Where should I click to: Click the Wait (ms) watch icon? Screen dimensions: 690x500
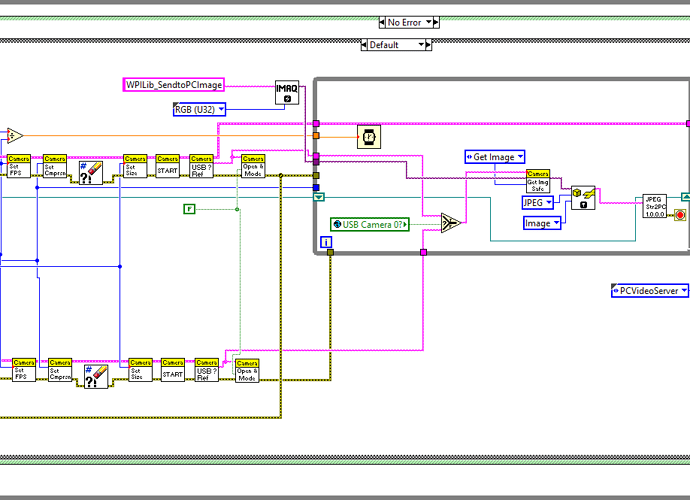point(369,137)
